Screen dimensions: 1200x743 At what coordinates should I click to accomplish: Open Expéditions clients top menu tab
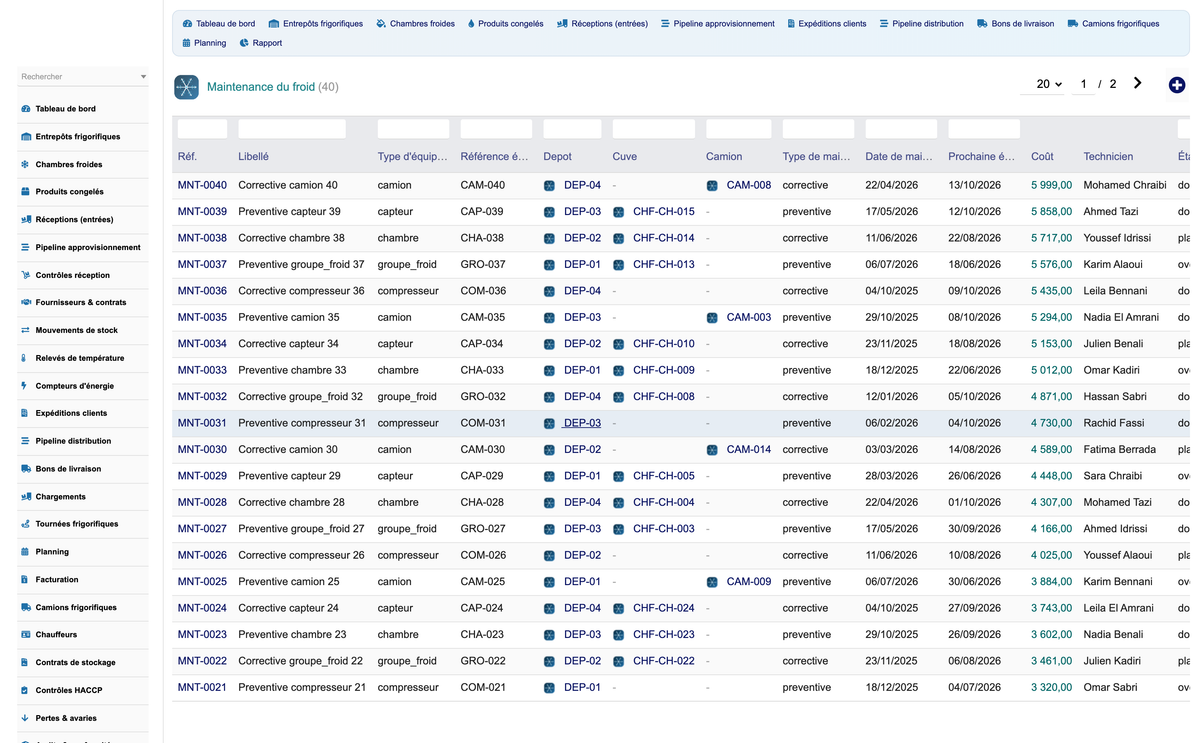tap(826, 24)
